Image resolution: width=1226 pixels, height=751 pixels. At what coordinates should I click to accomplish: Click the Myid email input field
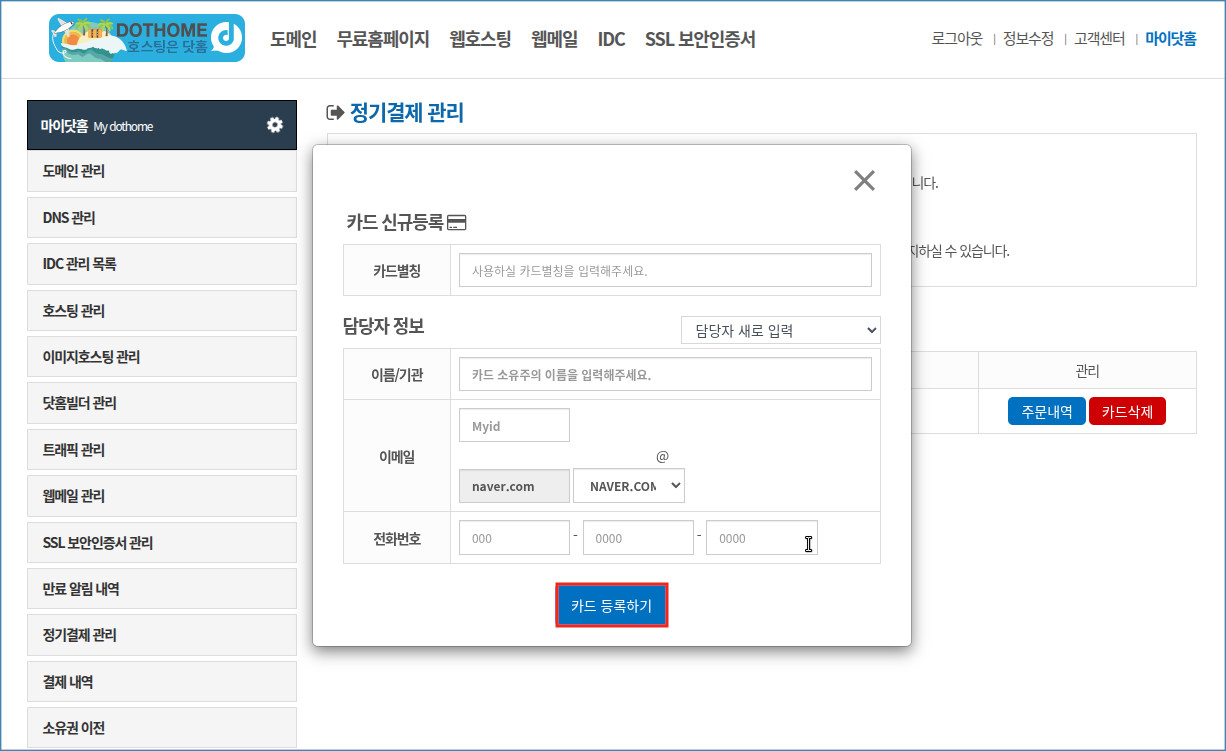tap(514, 425)
